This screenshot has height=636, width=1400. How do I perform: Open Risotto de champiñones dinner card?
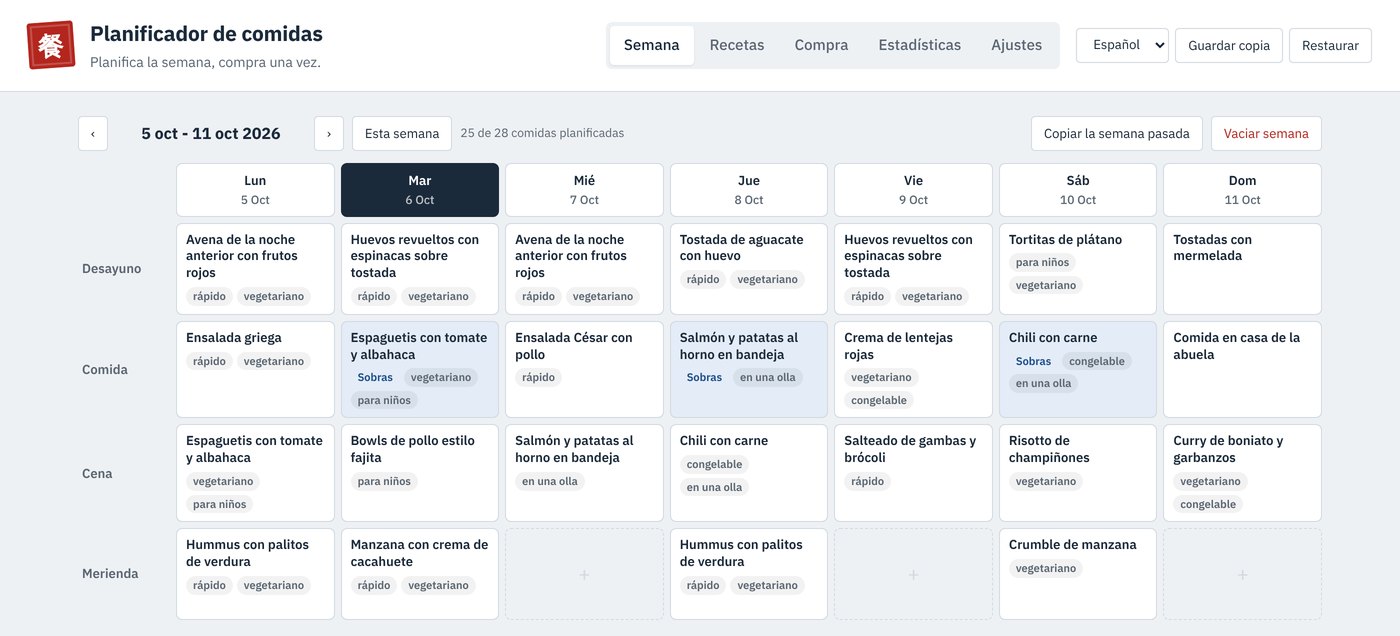pos(1078,473)
